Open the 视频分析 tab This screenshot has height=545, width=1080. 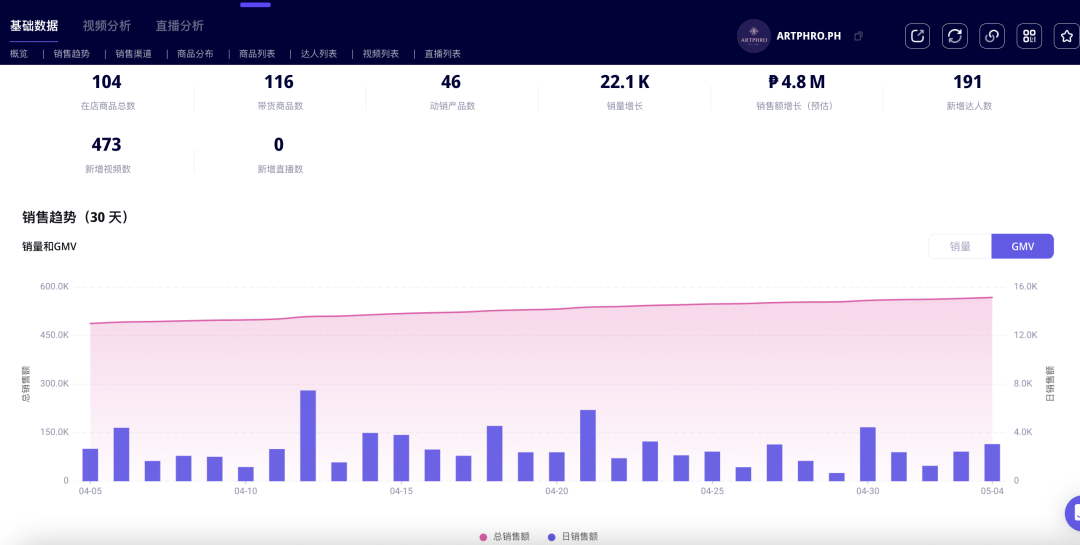tap(107, 26)
